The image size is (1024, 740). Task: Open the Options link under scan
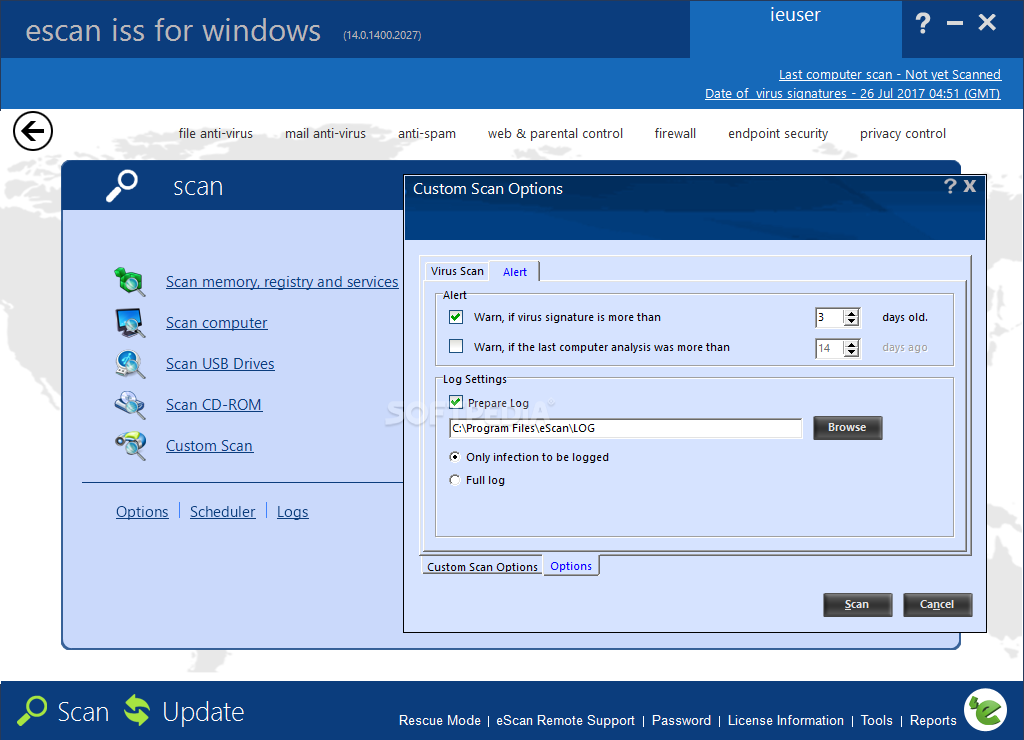point(142,511)
